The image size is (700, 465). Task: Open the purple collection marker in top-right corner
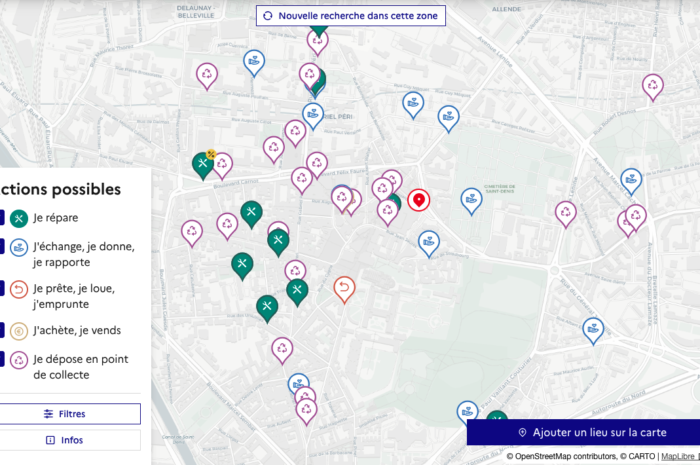coord(653,86)
